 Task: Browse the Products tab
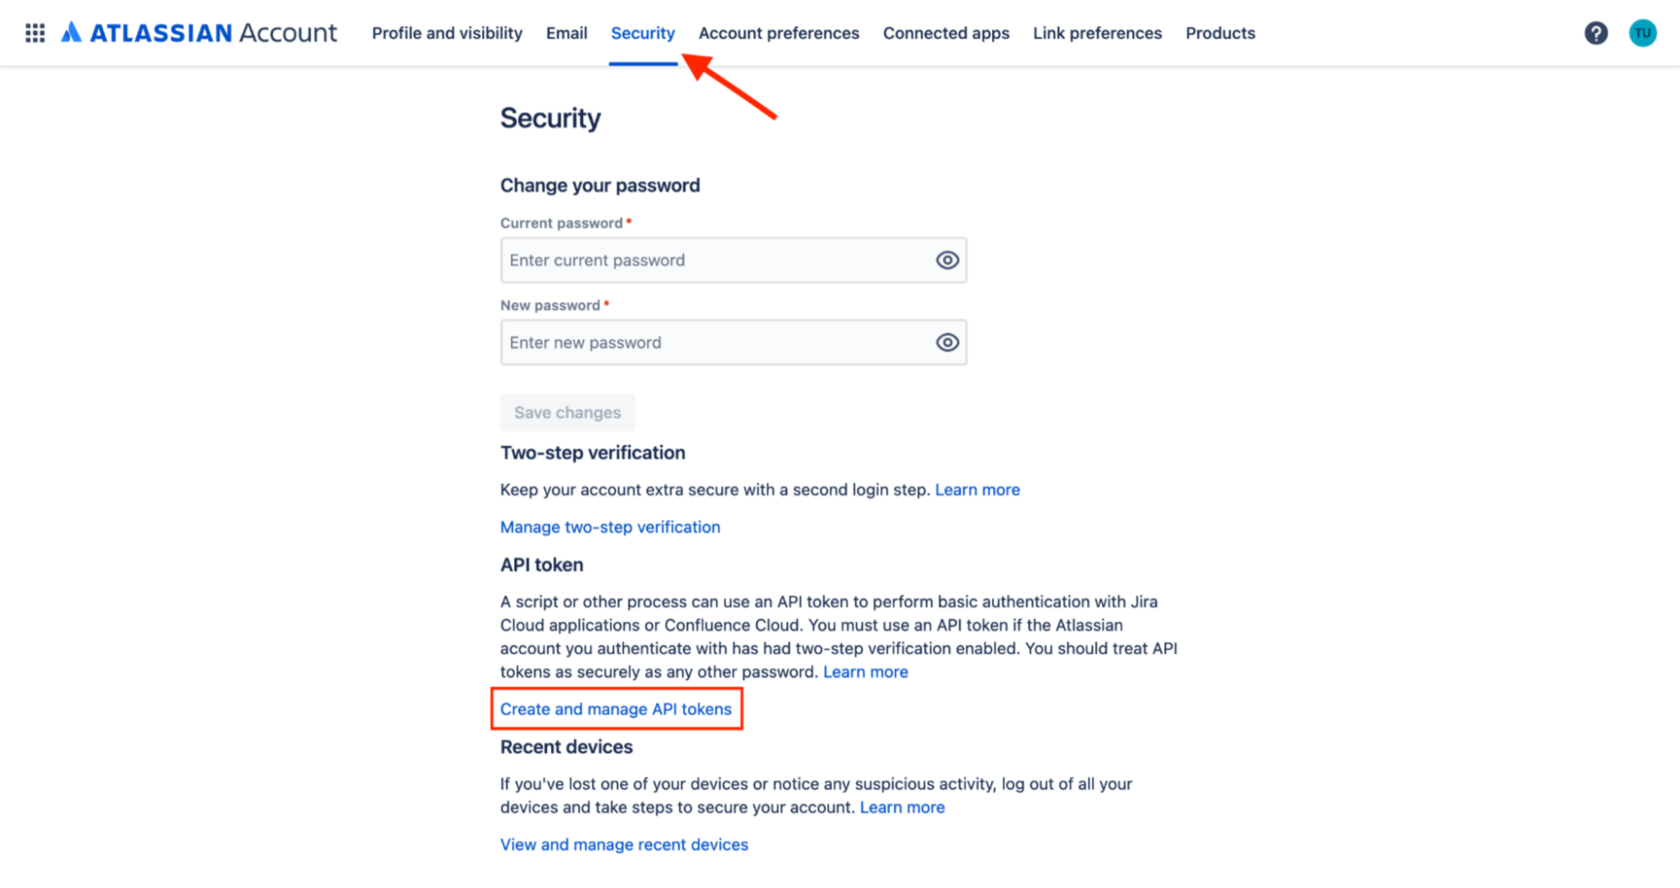click(1220, 32)
